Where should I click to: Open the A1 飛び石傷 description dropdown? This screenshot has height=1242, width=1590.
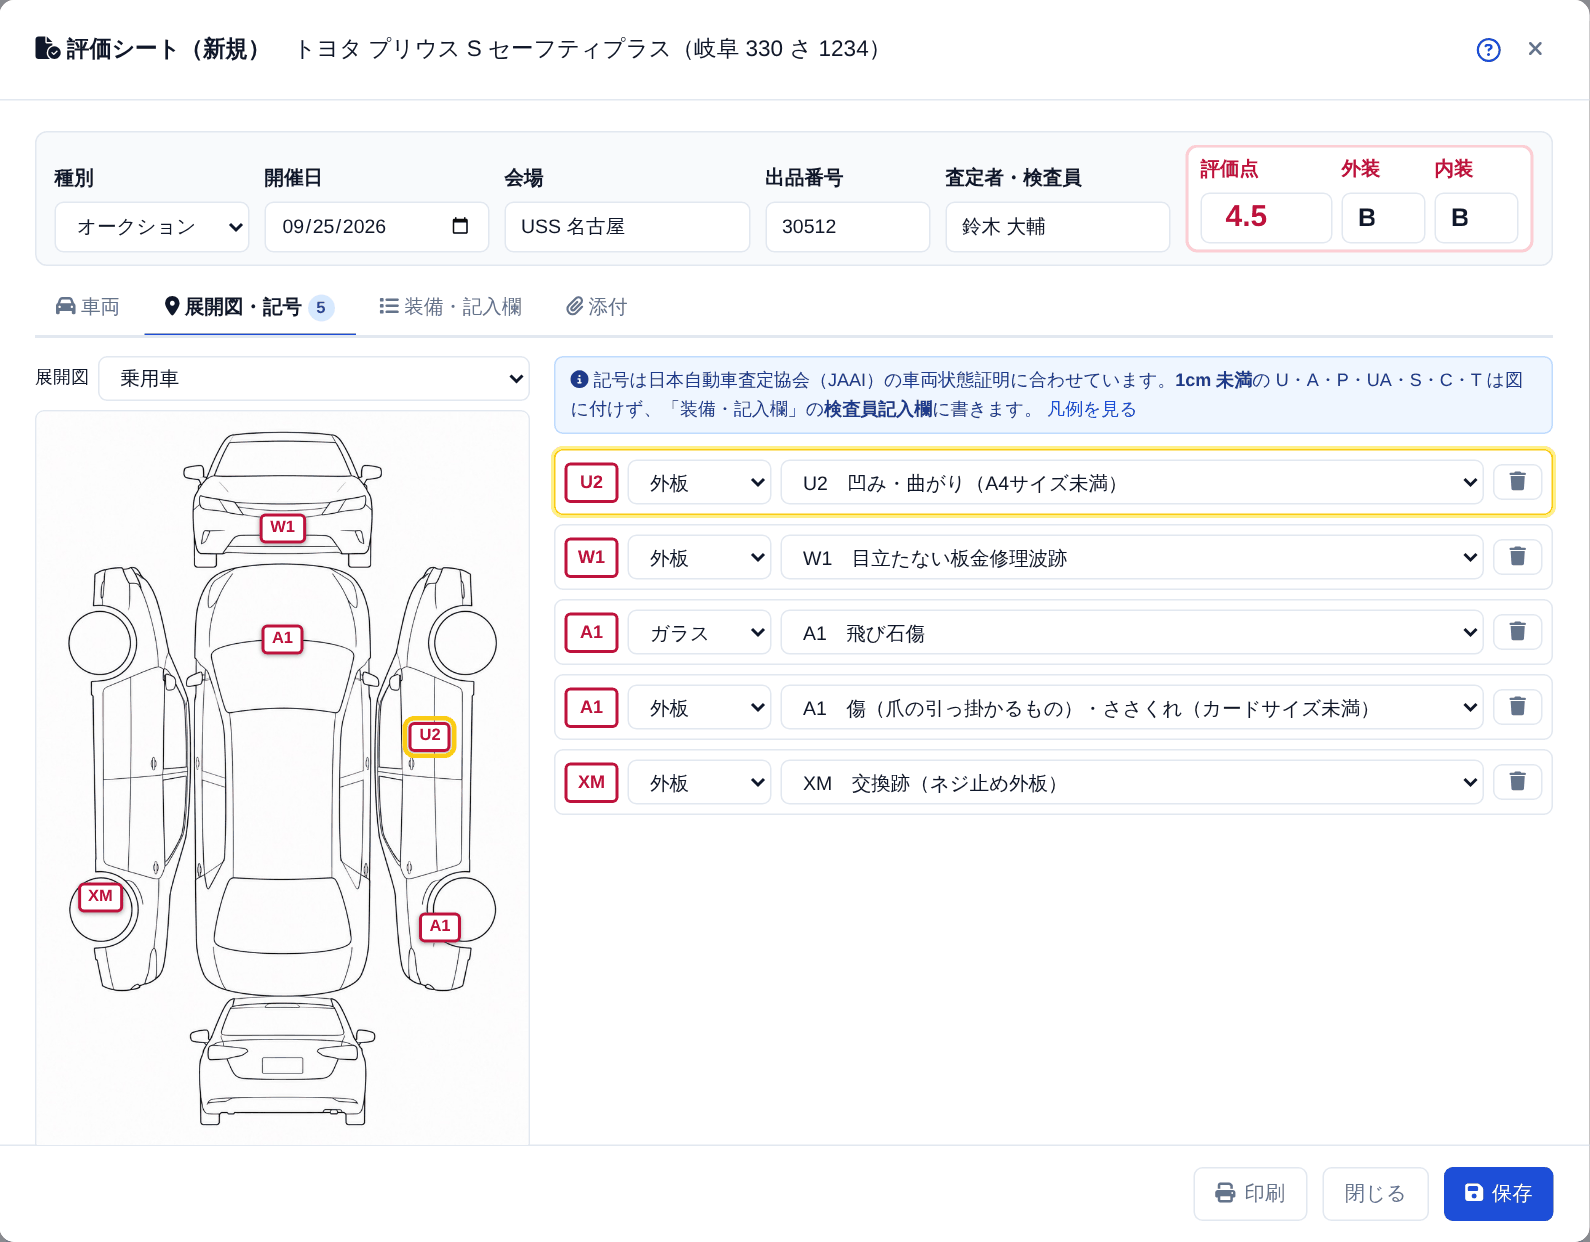(x=1133, y=633)
